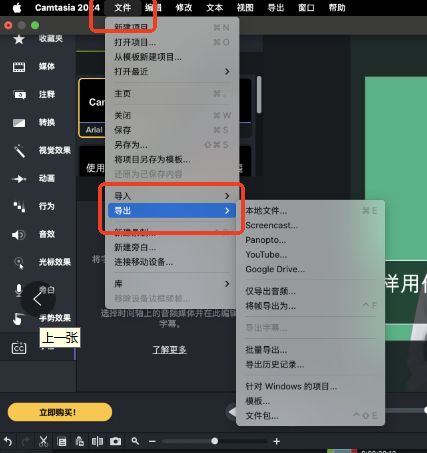Choose 打开项目… from the File menu
Viewport: 427px width, 453px height.
[172, 43]
